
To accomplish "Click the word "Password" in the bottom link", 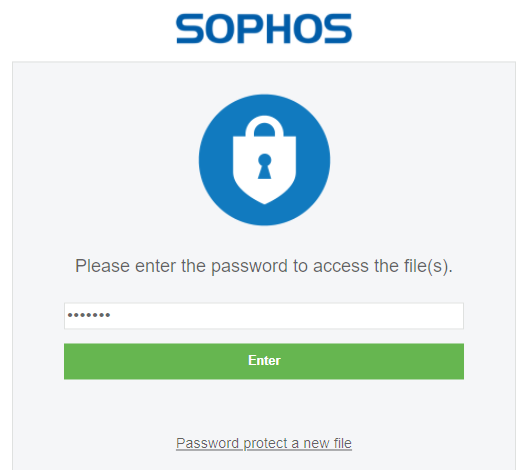I will click(207, 443).
